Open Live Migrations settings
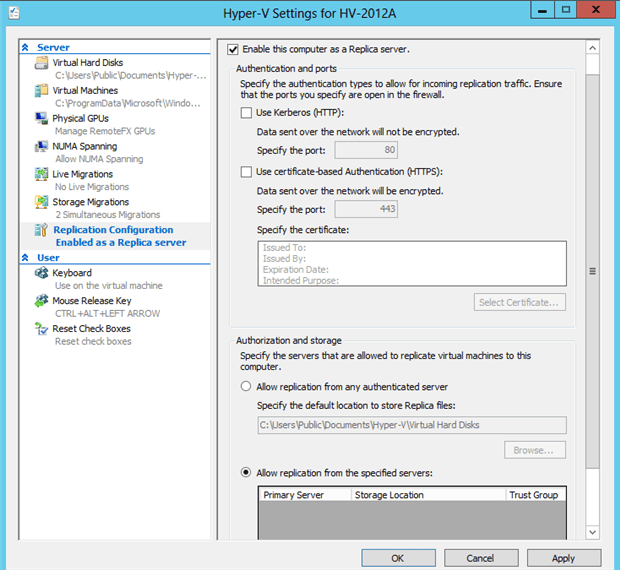This screenshot has height=570, width=620. pos(83,174)
